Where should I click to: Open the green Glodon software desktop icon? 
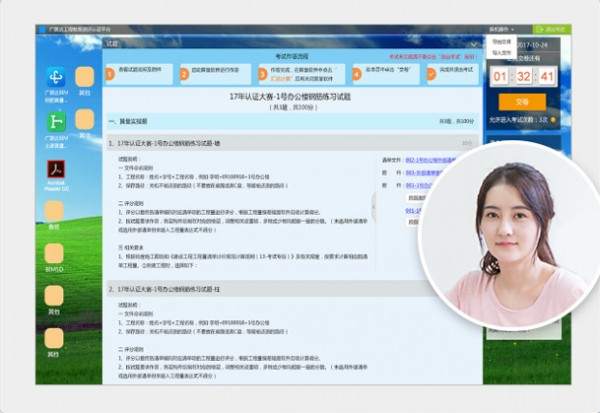(55, 121)
